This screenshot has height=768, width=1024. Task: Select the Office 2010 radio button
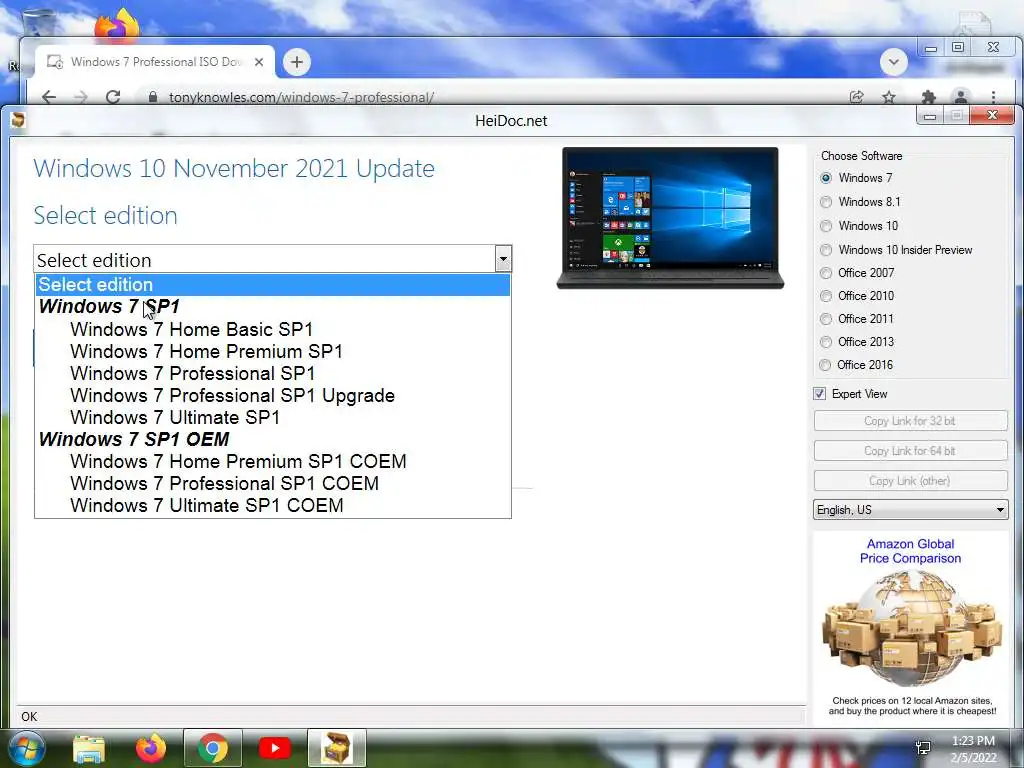coord(826,296)
